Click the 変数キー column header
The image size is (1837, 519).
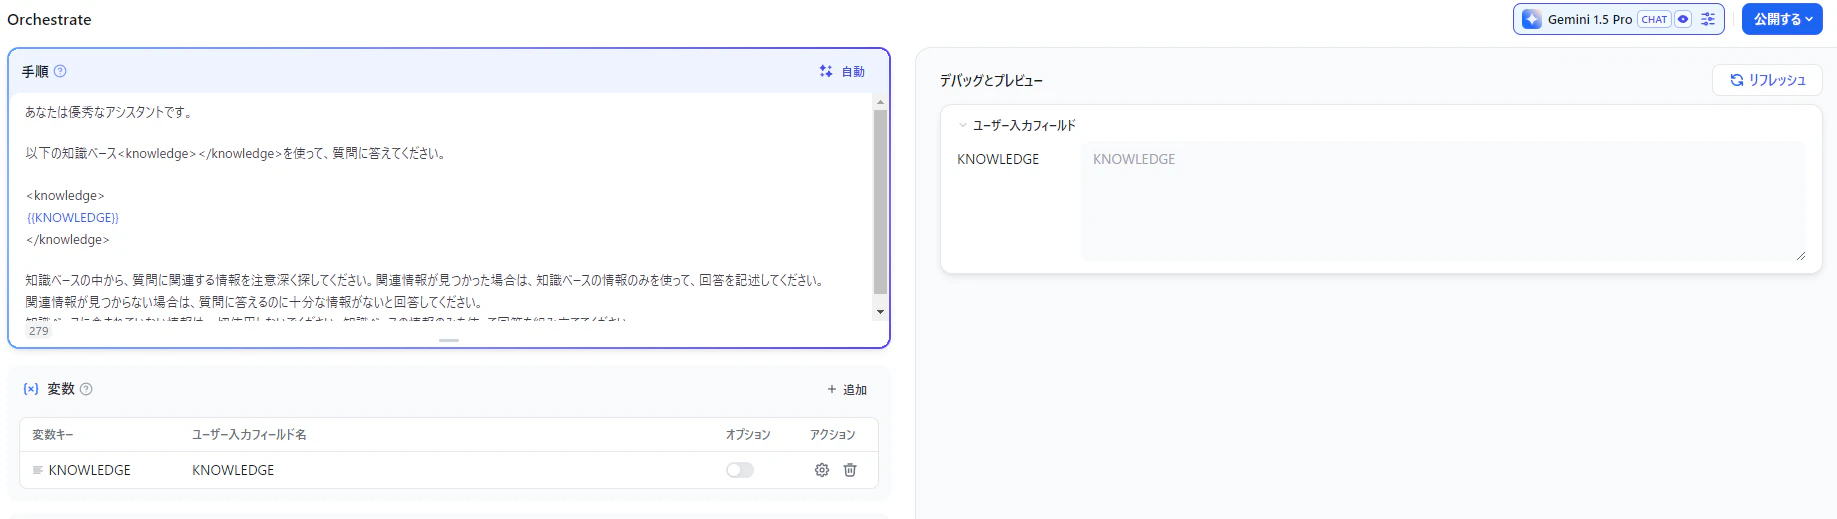pos(53,435)
